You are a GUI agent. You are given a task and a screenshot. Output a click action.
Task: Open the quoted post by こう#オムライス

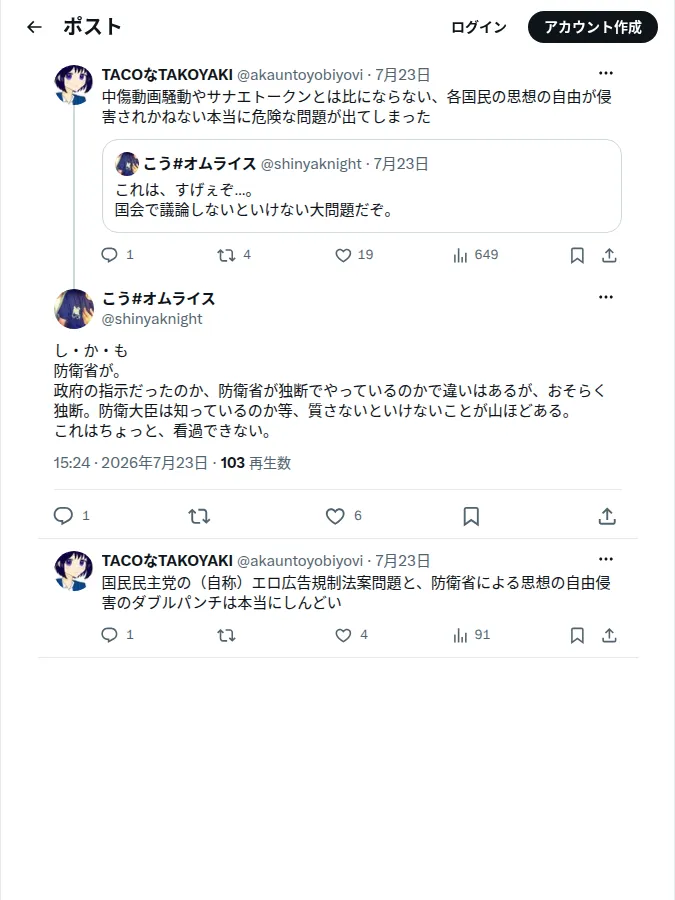[x=362, y=186]
